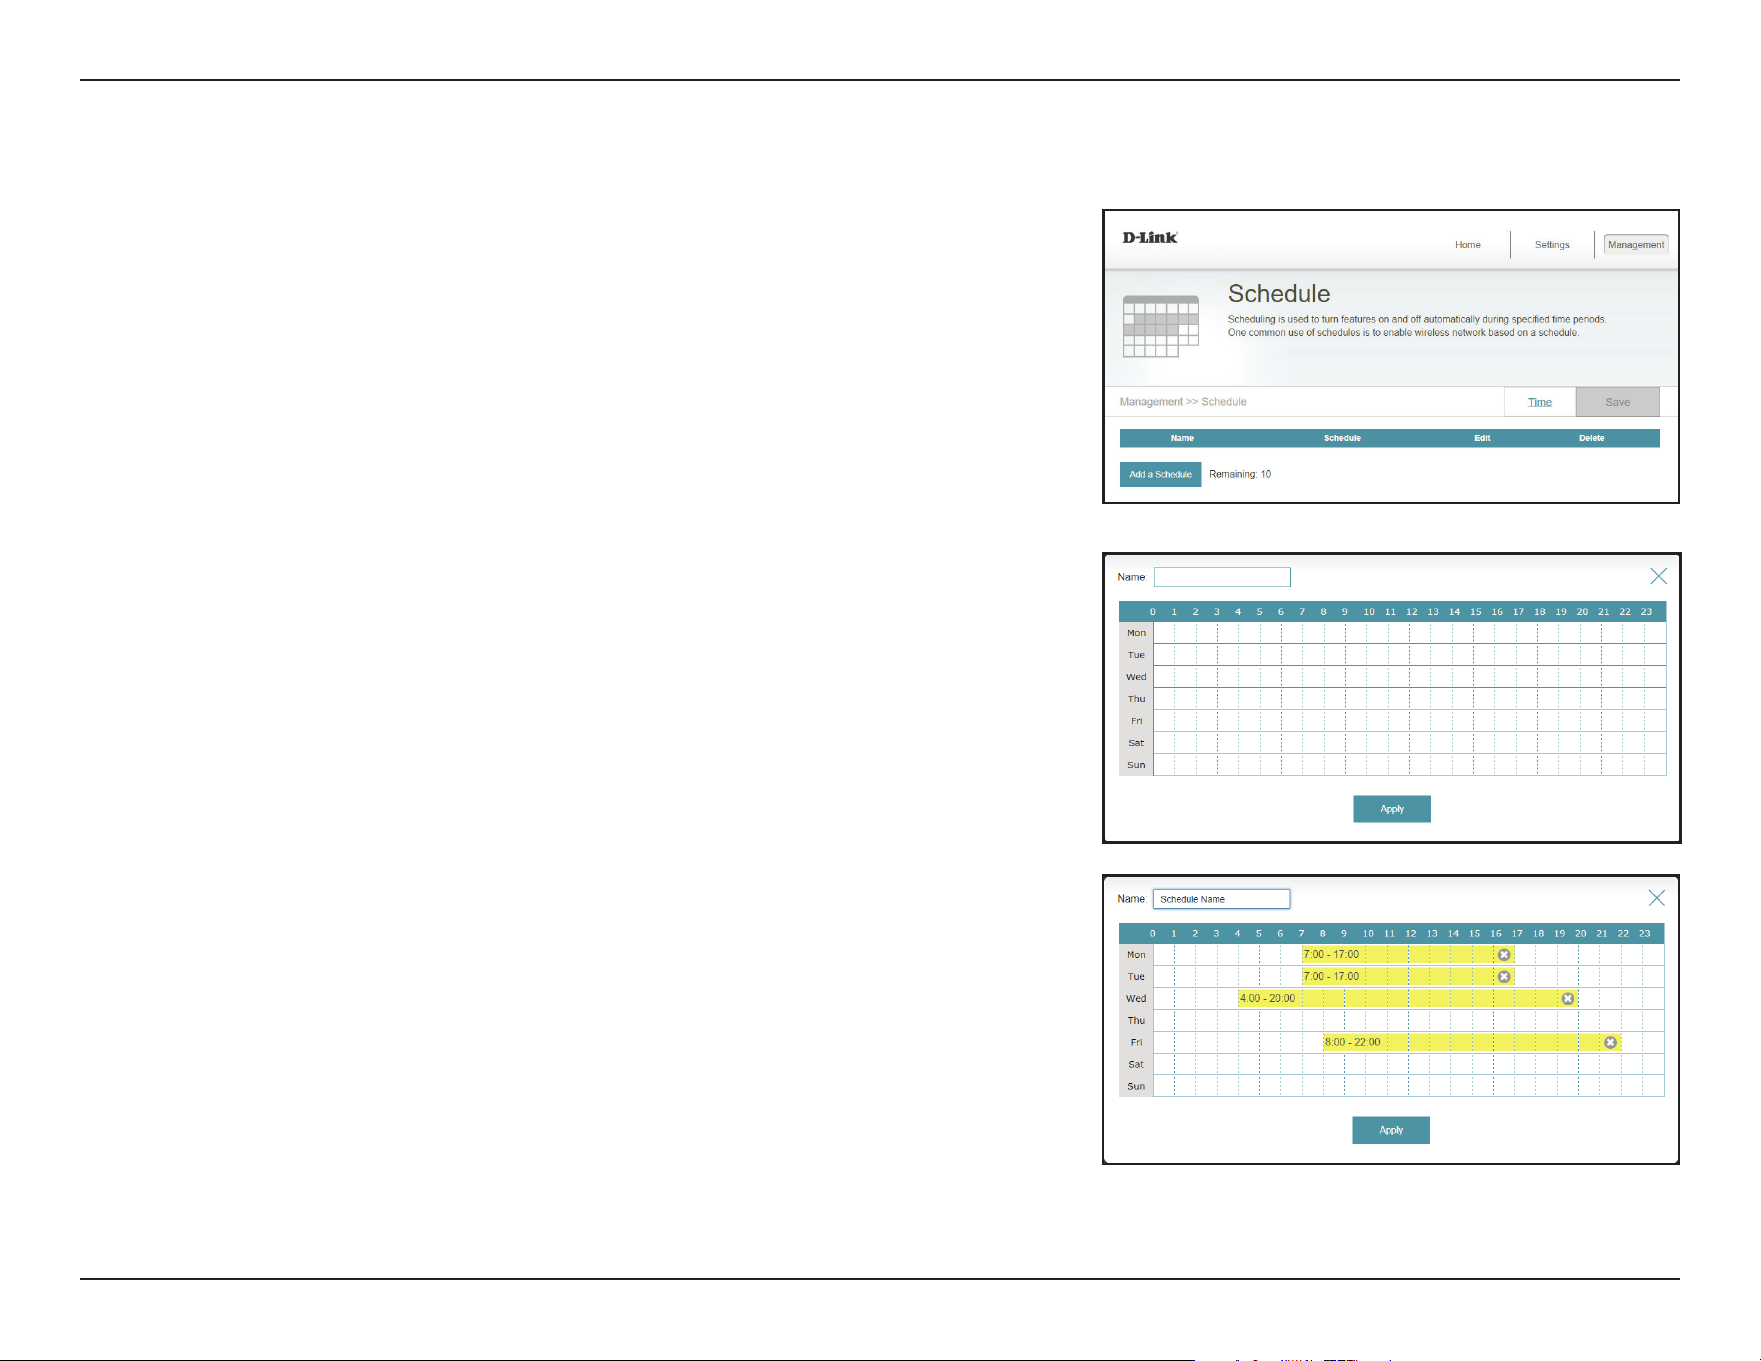Select the Fri 8:00 - 22:00 yellow block
Viewport: 1761px width, 1361px height.
coord(1471,1043)
